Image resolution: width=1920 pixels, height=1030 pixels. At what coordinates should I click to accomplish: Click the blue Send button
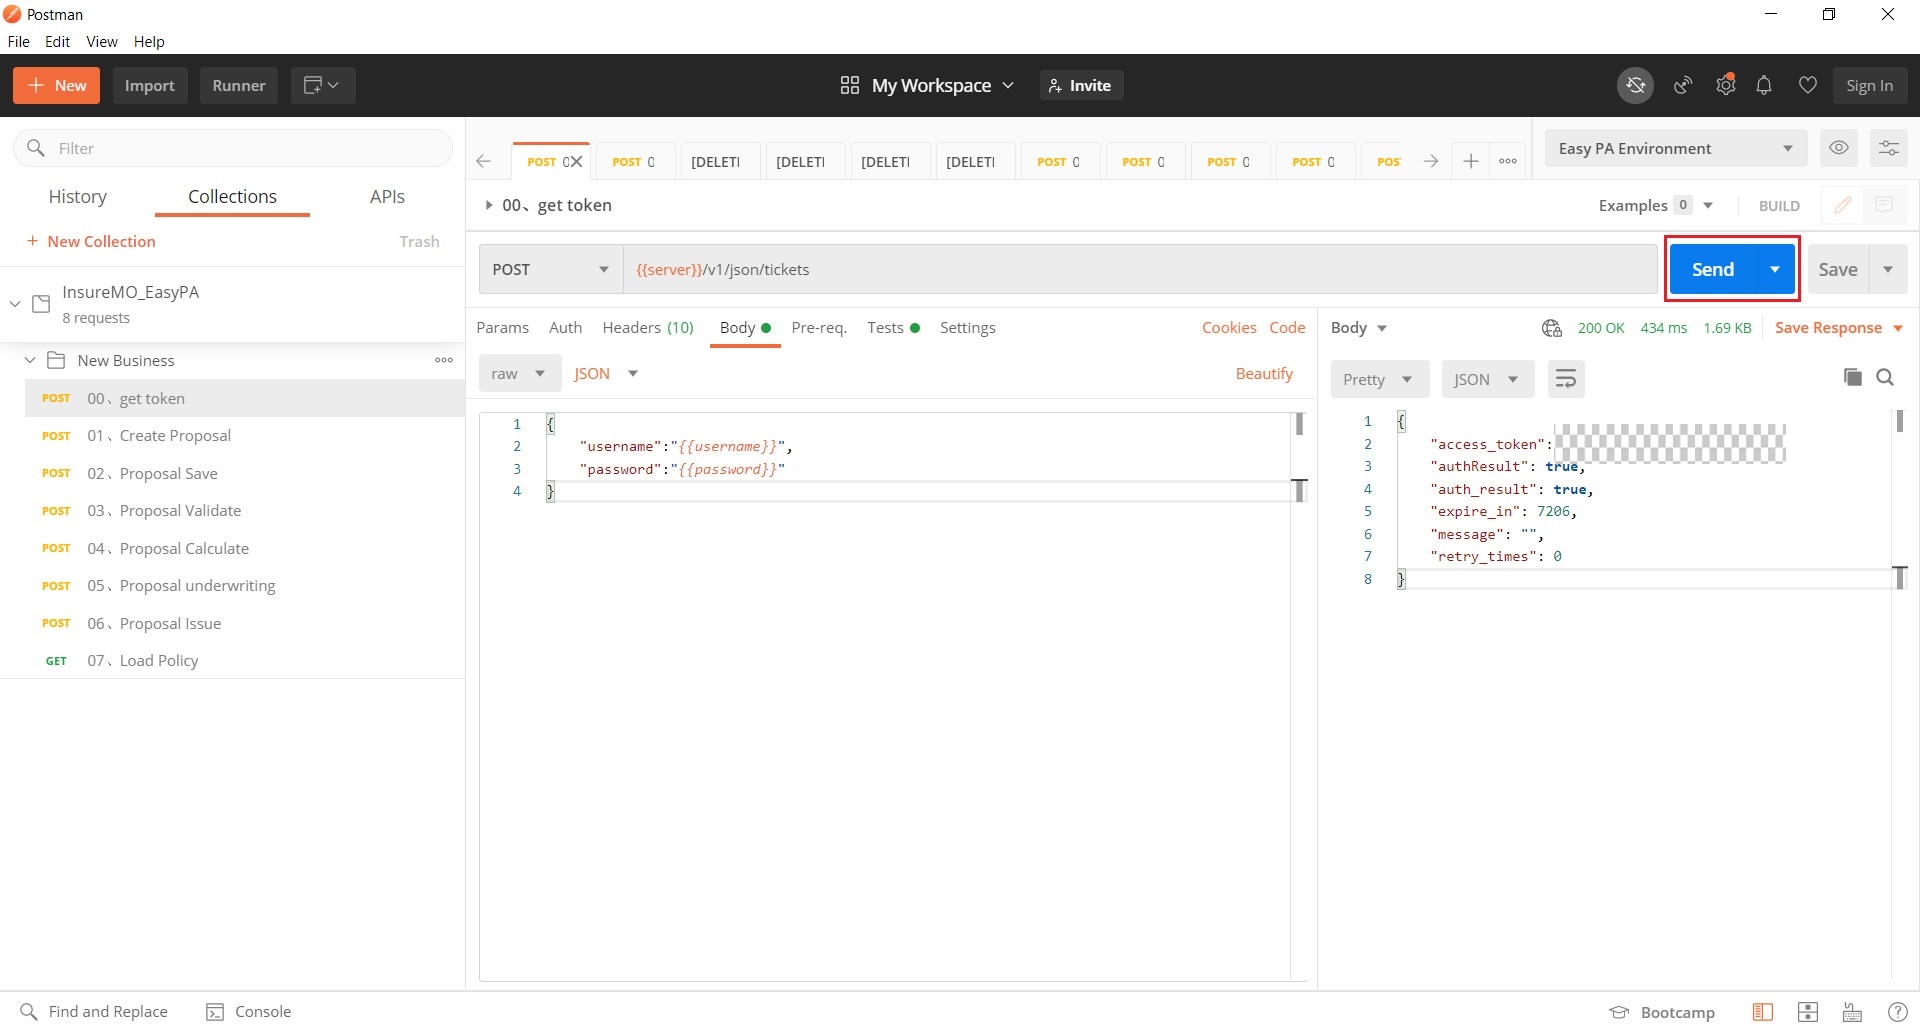[1713, 270]
